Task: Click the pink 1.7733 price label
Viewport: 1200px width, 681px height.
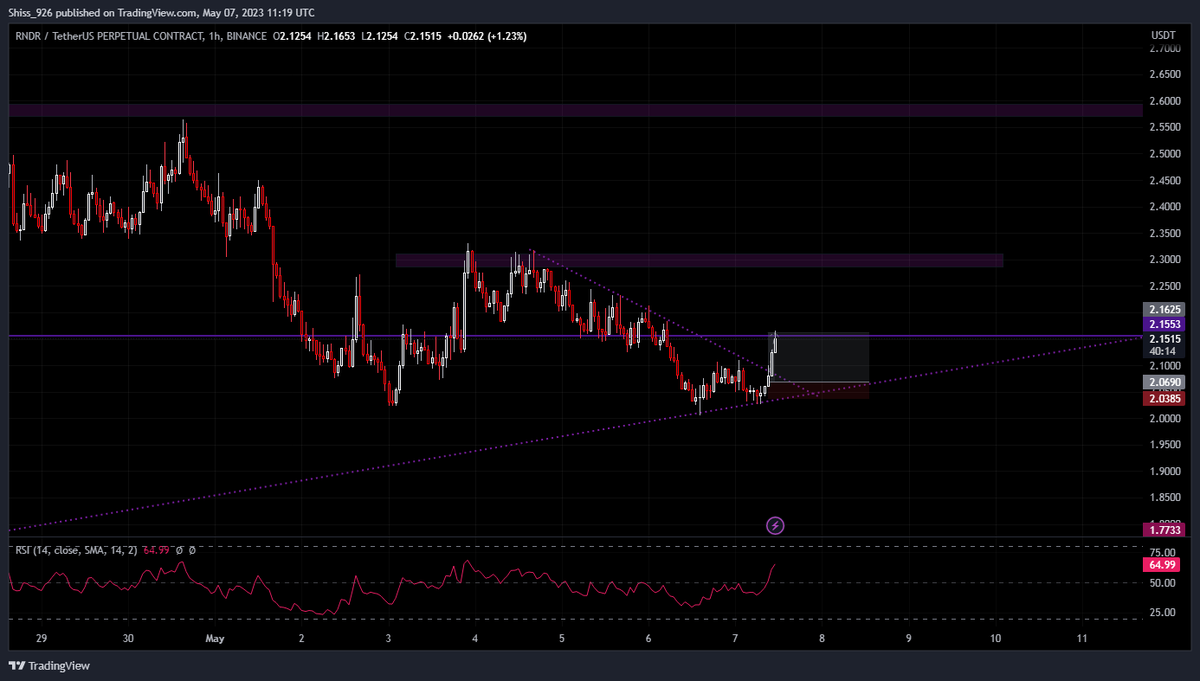Action: click(1163, 530)
